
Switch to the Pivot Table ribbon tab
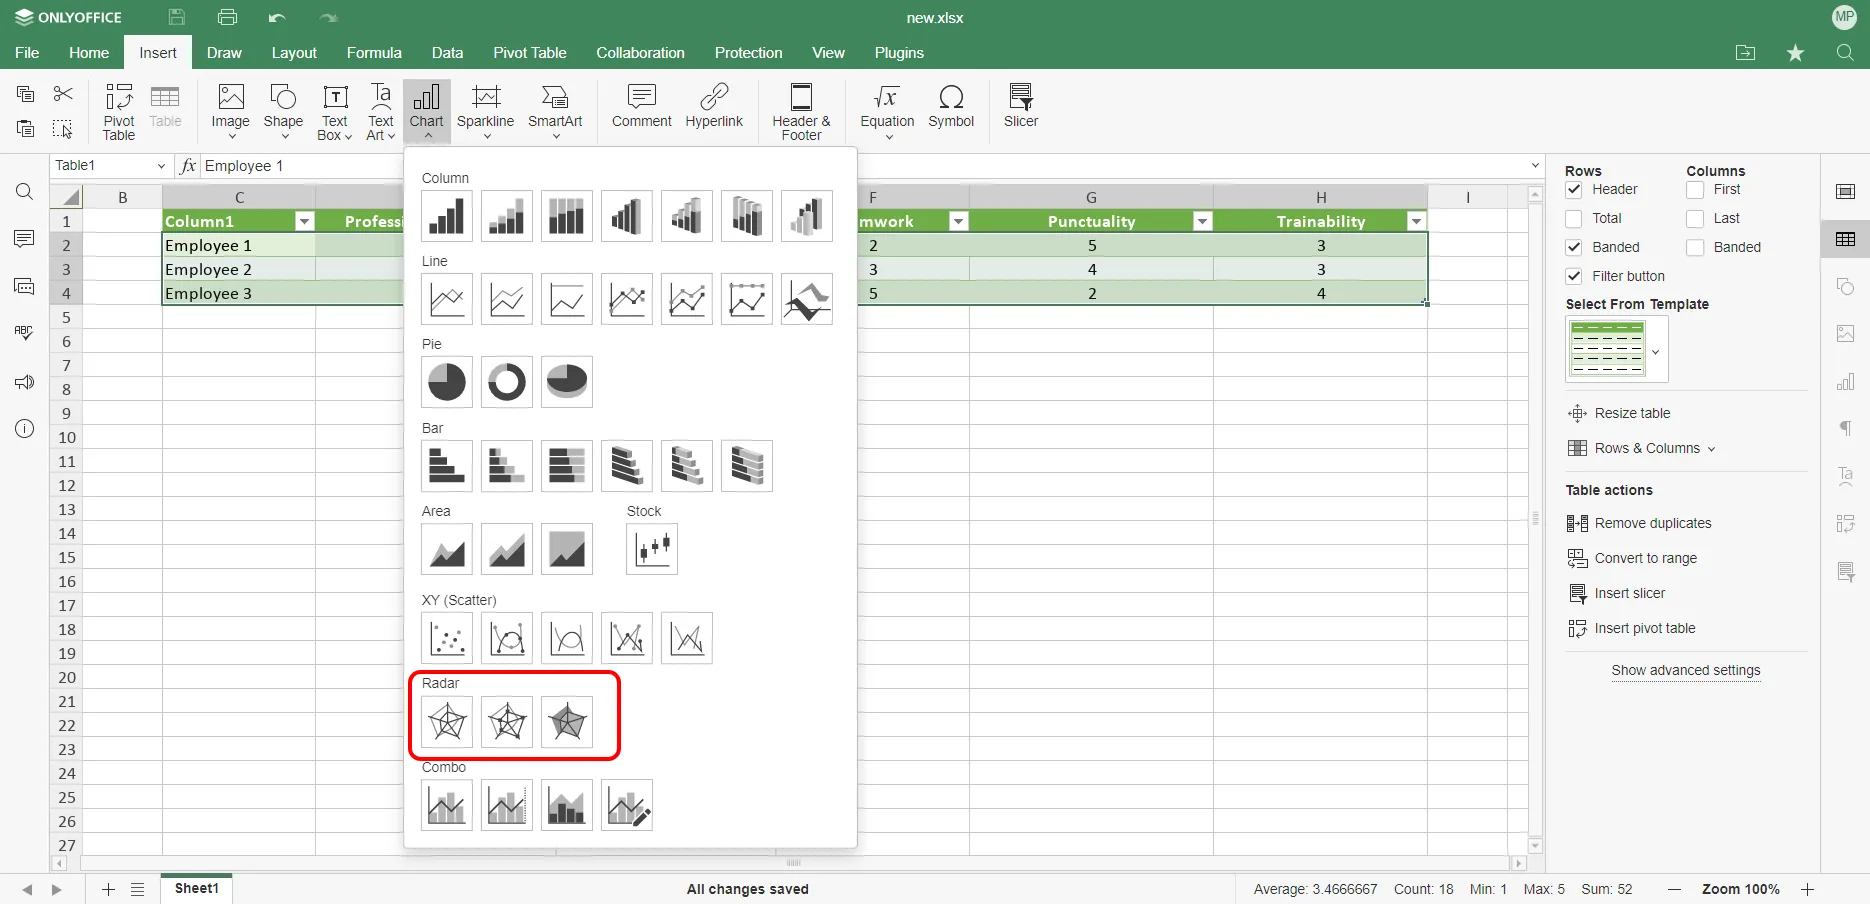530,53
